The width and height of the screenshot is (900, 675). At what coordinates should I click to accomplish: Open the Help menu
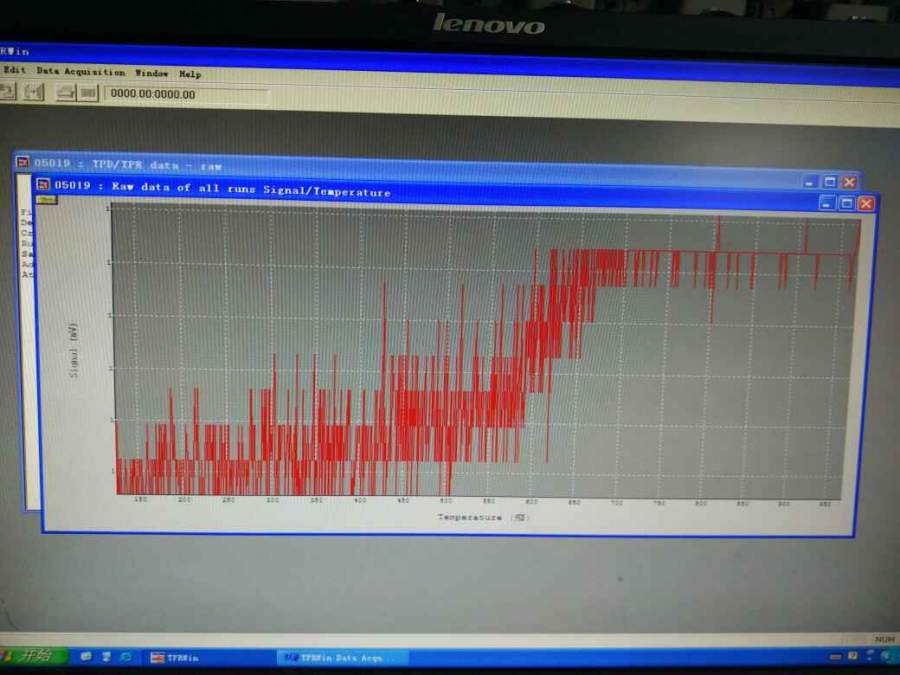point(190,74)
